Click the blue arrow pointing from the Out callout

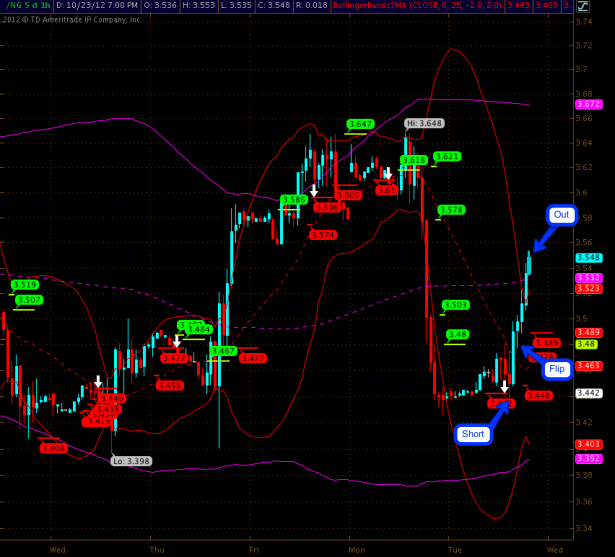(x=542, y=238)
